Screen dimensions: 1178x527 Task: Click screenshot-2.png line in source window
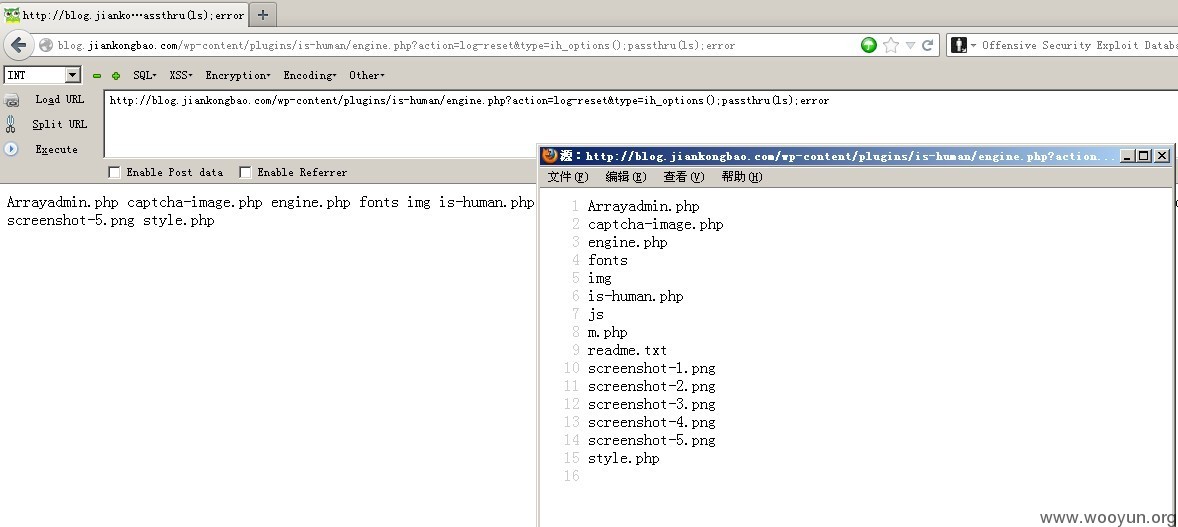point(651,386)
